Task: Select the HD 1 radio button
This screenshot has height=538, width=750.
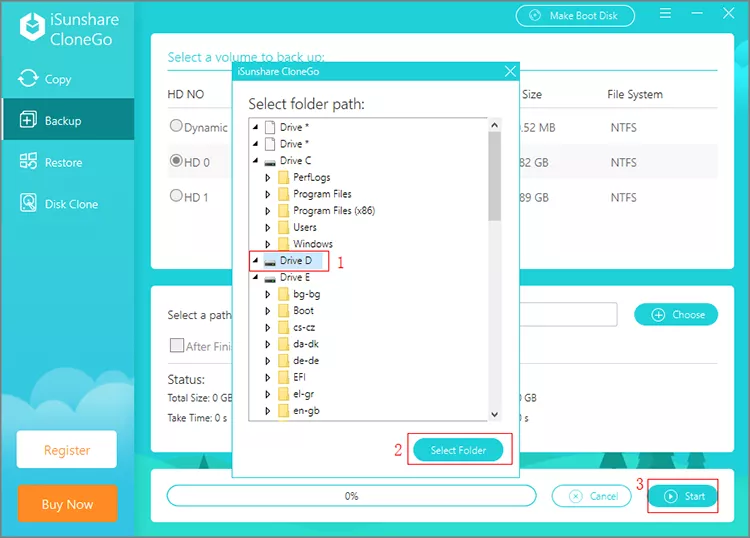Action: point(176,196)
